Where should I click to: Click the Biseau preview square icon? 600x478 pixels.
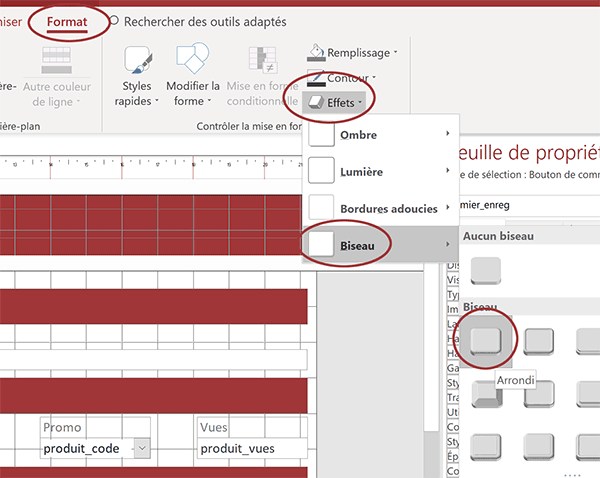point(321,244)
